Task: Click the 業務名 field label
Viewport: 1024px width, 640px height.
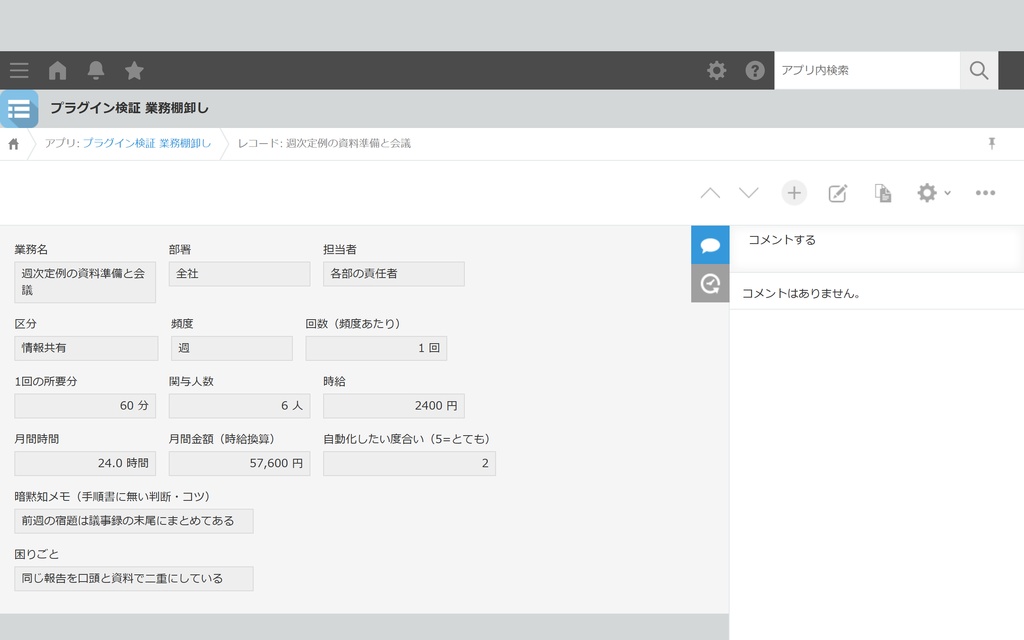Action: coord(31,249)
